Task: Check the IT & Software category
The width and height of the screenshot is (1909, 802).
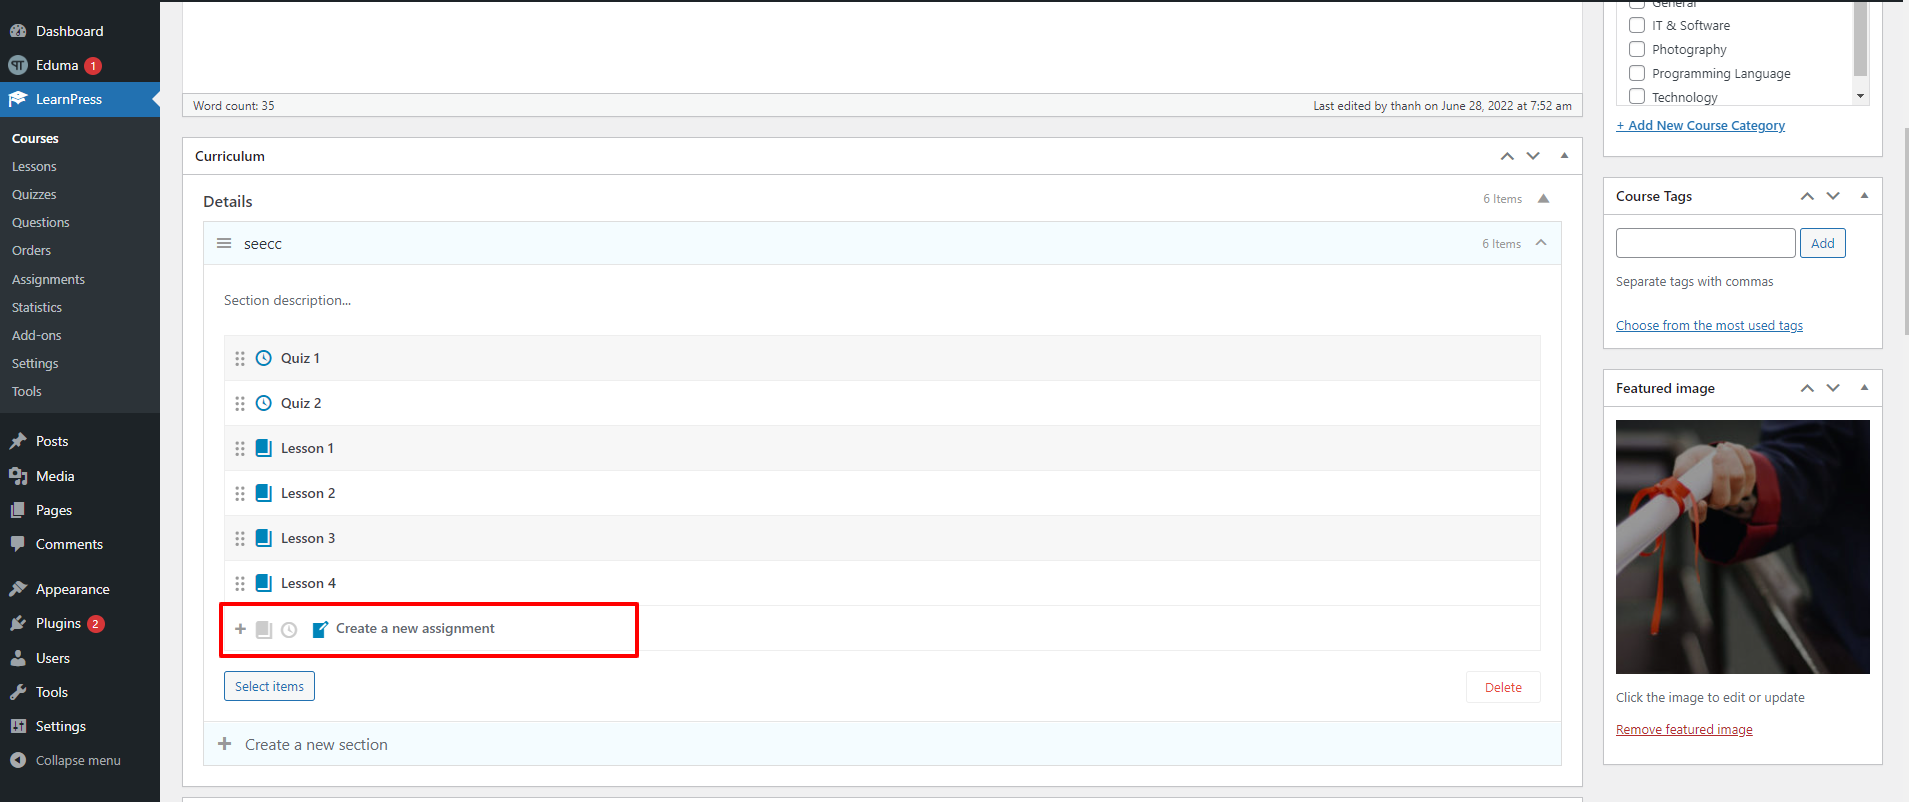Action: [x=1637, y=25]
